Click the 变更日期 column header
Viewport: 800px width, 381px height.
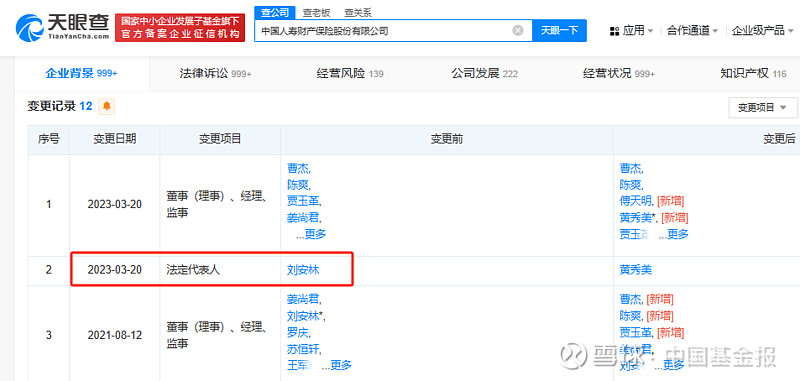click(x=114, y=139)
